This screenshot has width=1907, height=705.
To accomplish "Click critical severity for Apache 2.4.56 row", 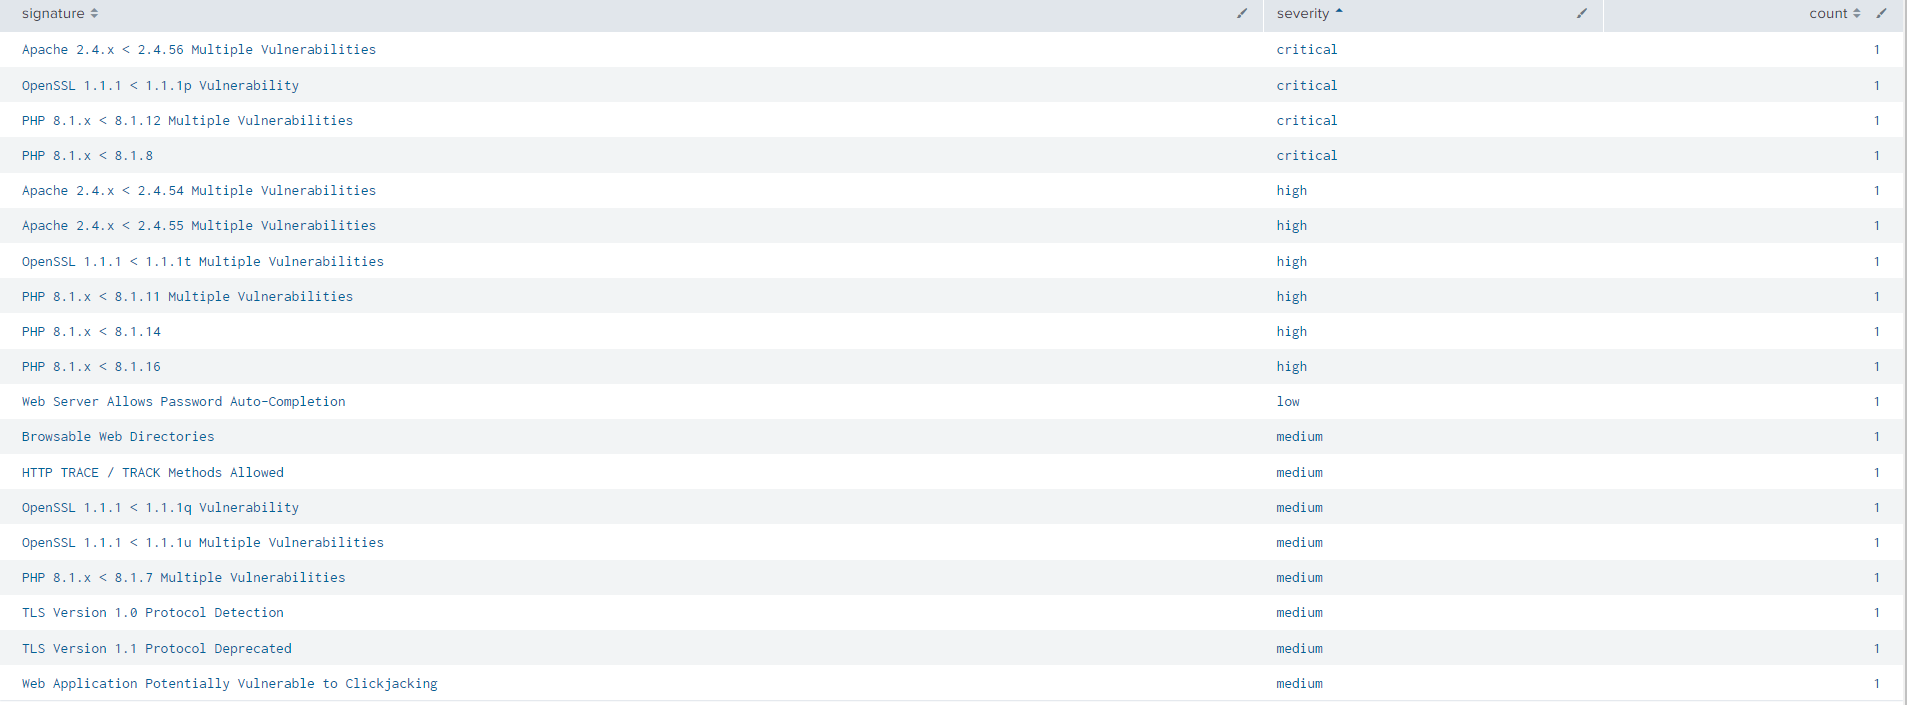I will coord(1307,49).
